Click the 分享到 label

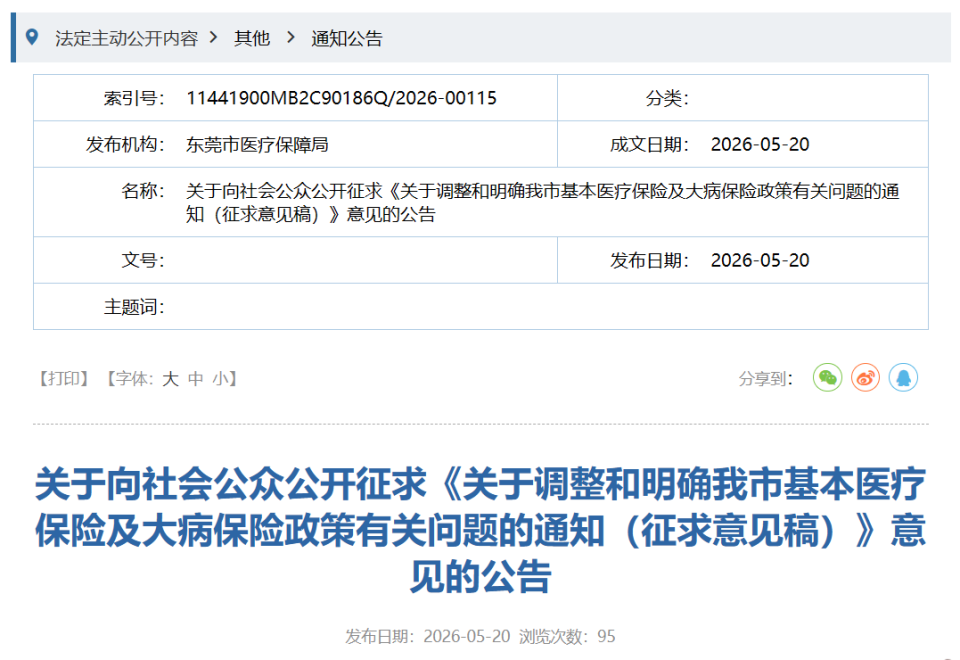[x=766, y=379]
